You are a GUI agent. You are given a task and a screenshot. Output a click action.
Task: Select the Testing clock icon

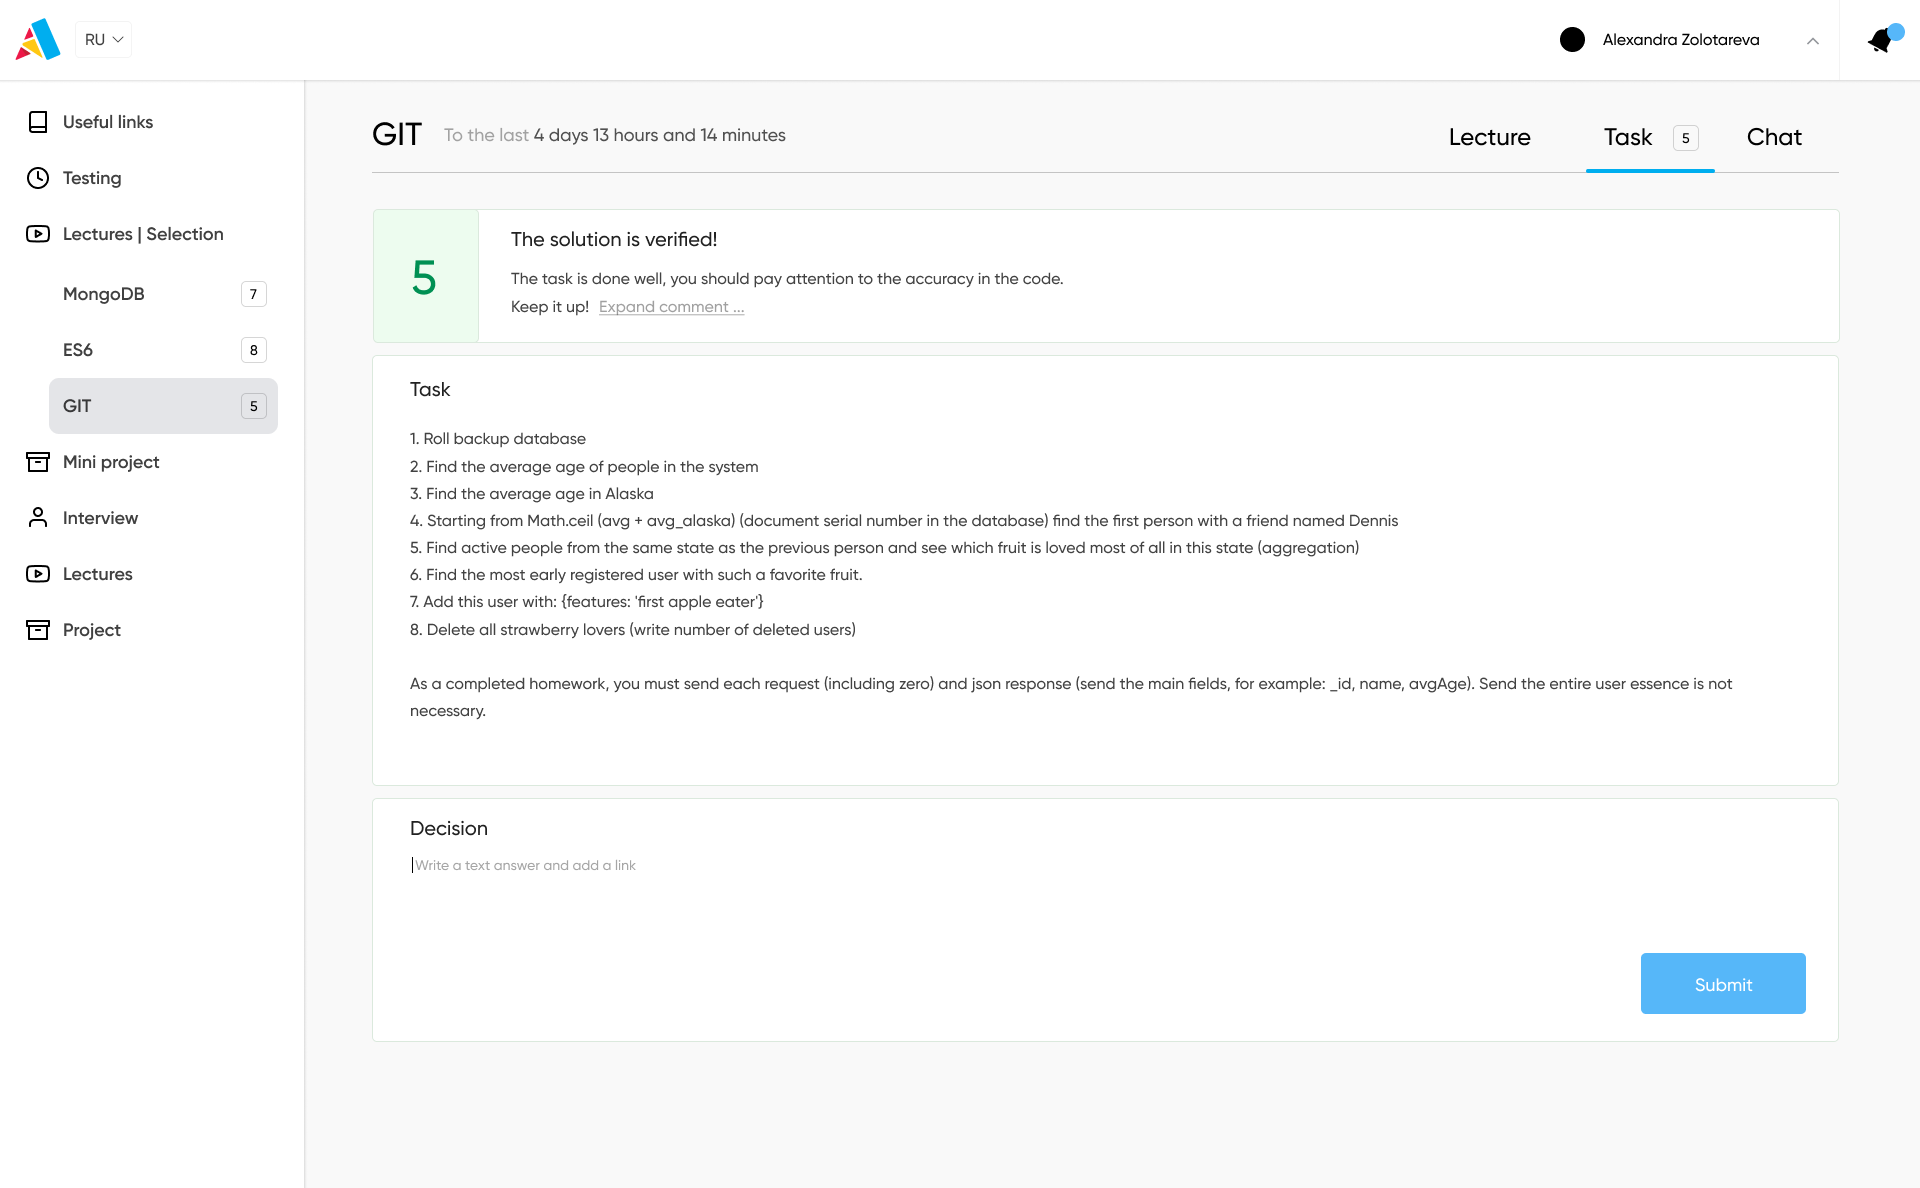click(x=38, y=178)
